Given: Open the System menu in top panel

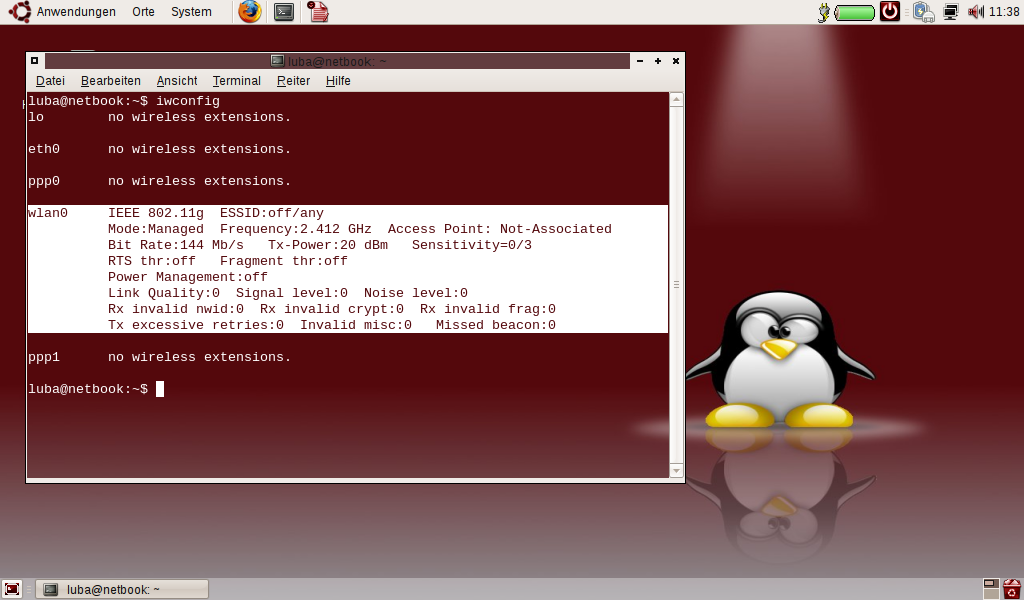Looking at the screenshot, I should tap(191, 12).
